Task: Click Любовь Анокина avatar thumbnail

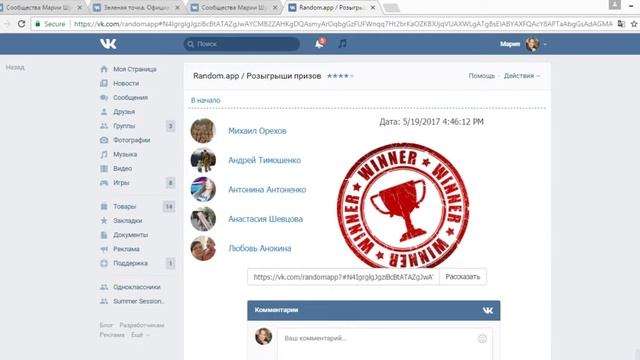Action: click(x=203, y=248)
